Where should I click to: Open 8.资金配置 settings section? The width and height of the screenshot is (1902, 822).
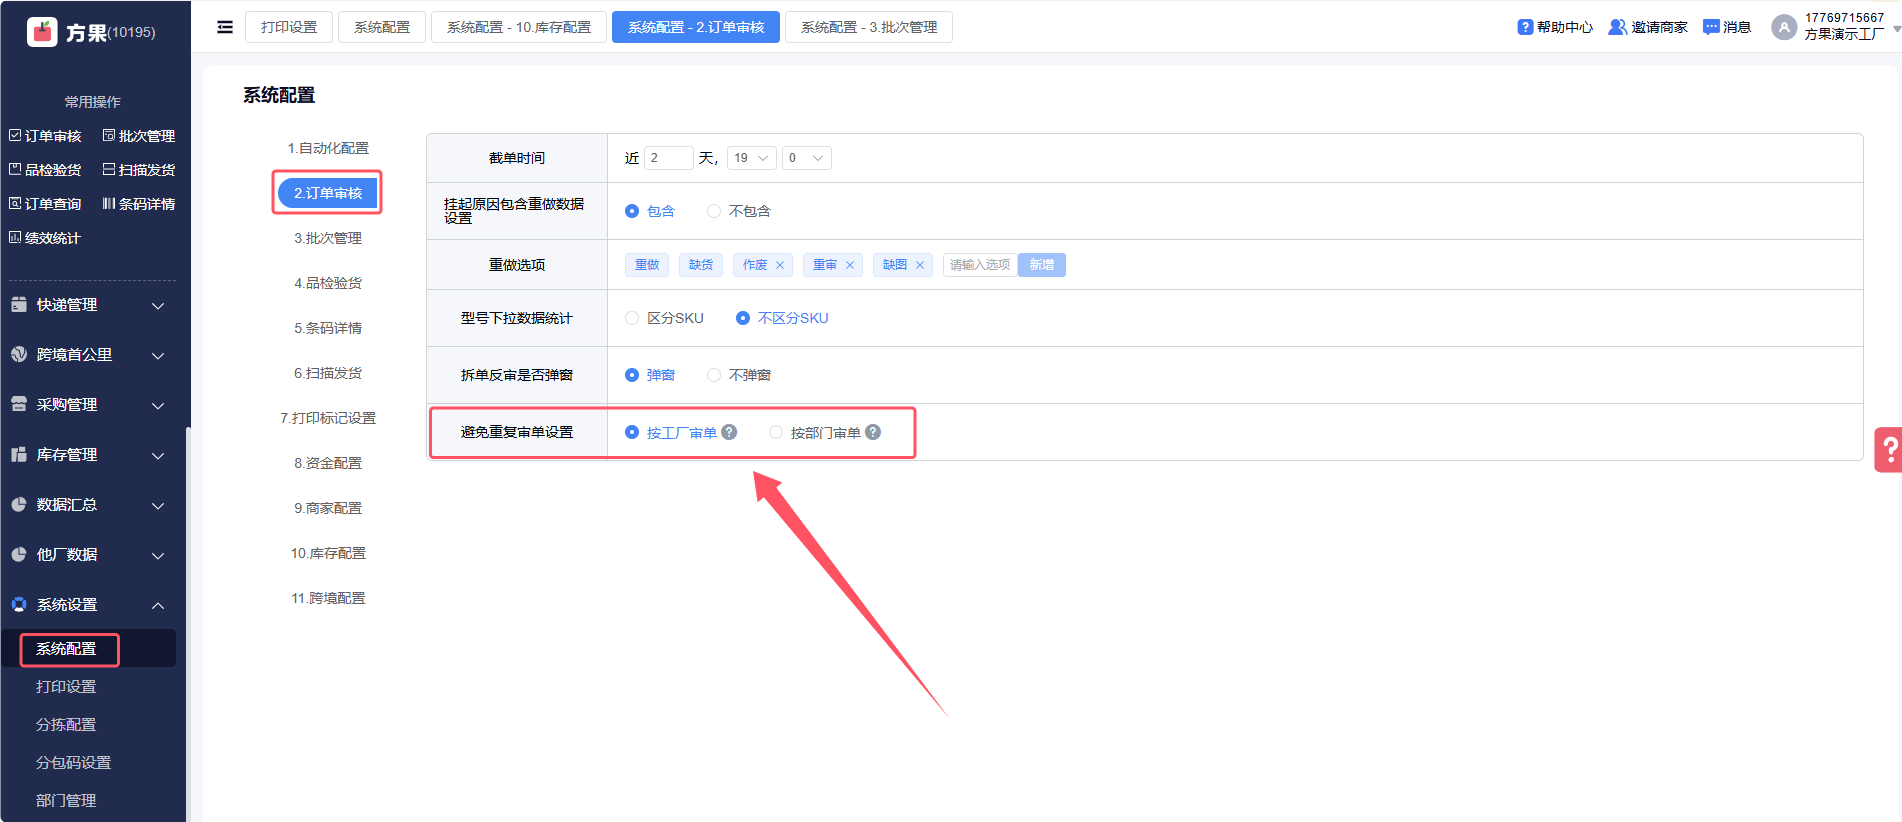(328, 463)
